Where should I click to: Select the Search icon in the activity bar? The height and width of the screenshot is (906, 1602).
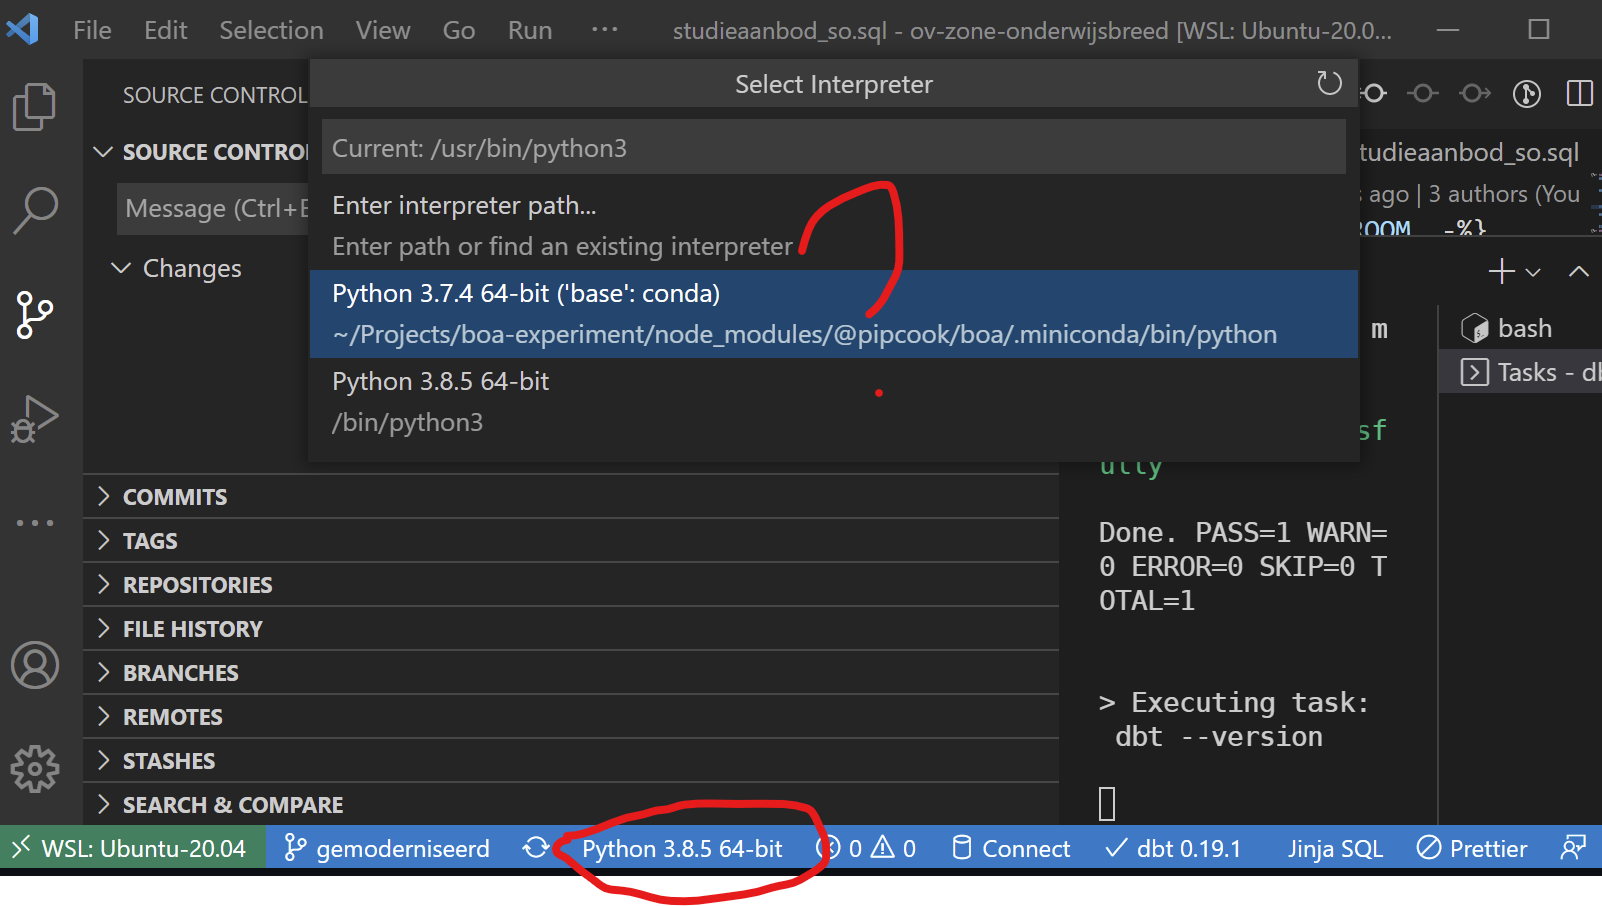35,209
